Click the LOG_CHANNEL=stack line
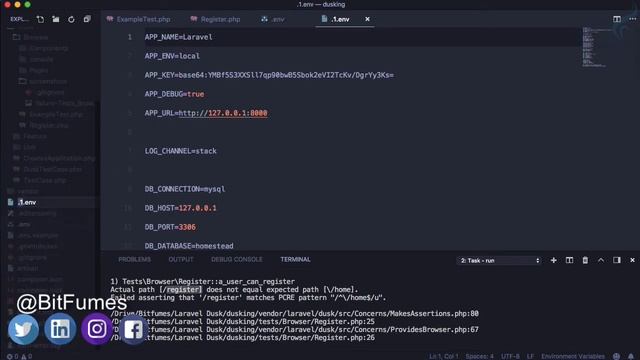640x360 pixels. pos(180,151)
